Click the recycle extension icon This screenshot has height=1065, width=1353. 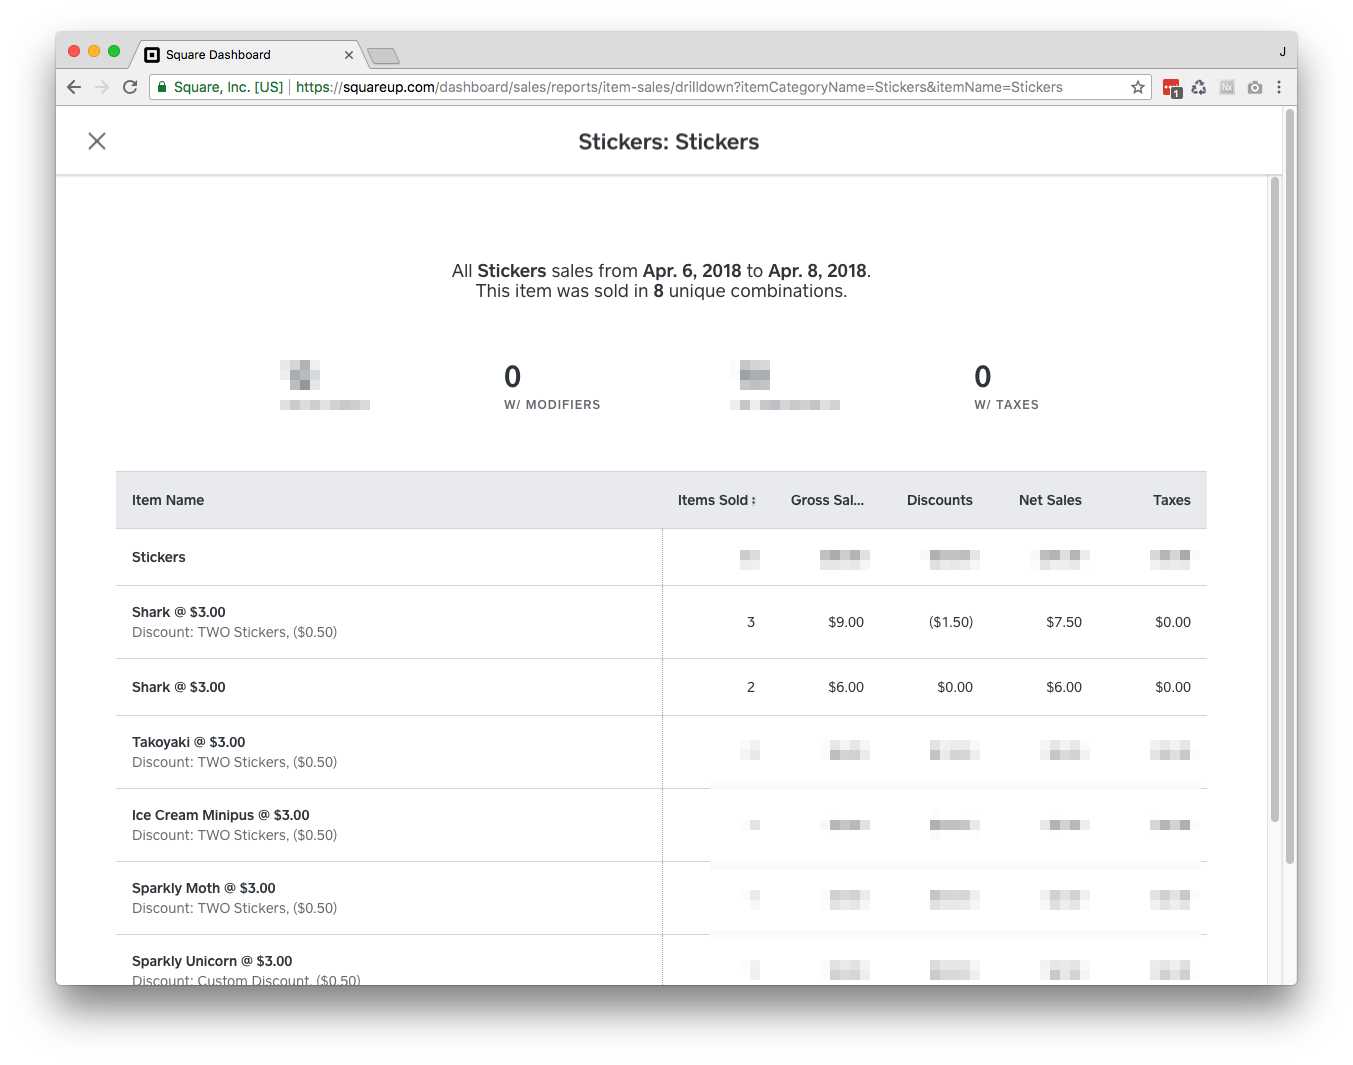point(1199,88)
